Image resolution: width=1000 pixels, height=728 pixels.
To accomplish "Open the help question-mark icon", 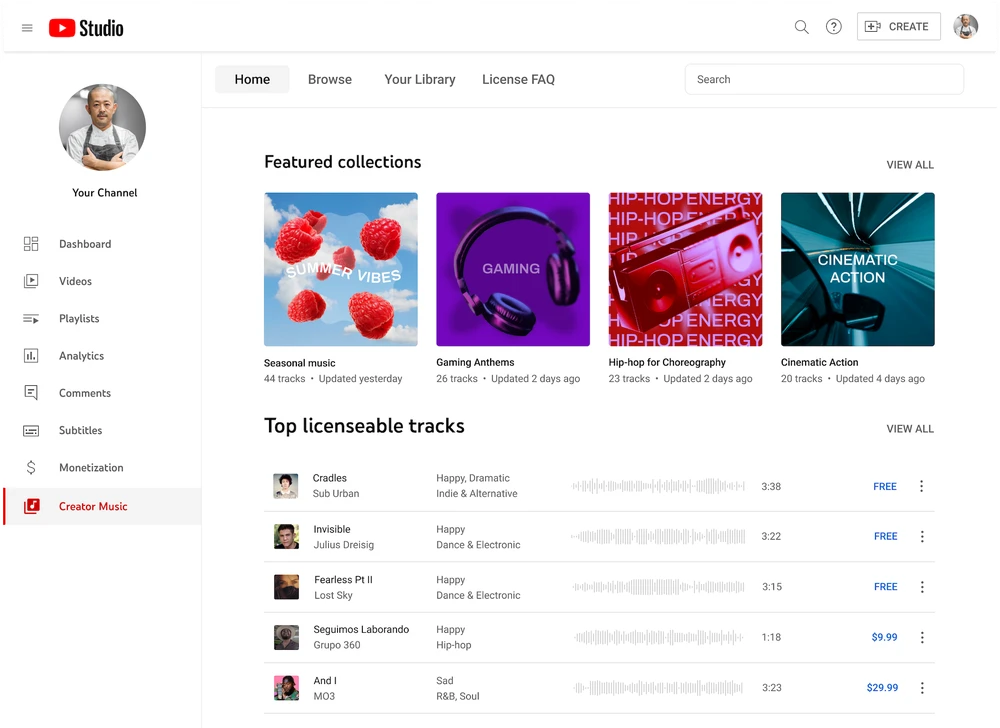I will click(834, 27).
